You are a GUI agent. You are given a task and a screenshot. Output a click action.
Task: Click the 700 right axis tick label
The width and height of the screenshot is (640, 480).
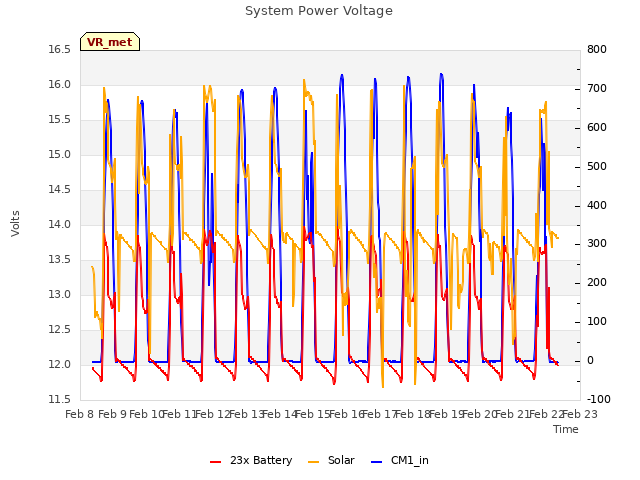click(597, 89)
